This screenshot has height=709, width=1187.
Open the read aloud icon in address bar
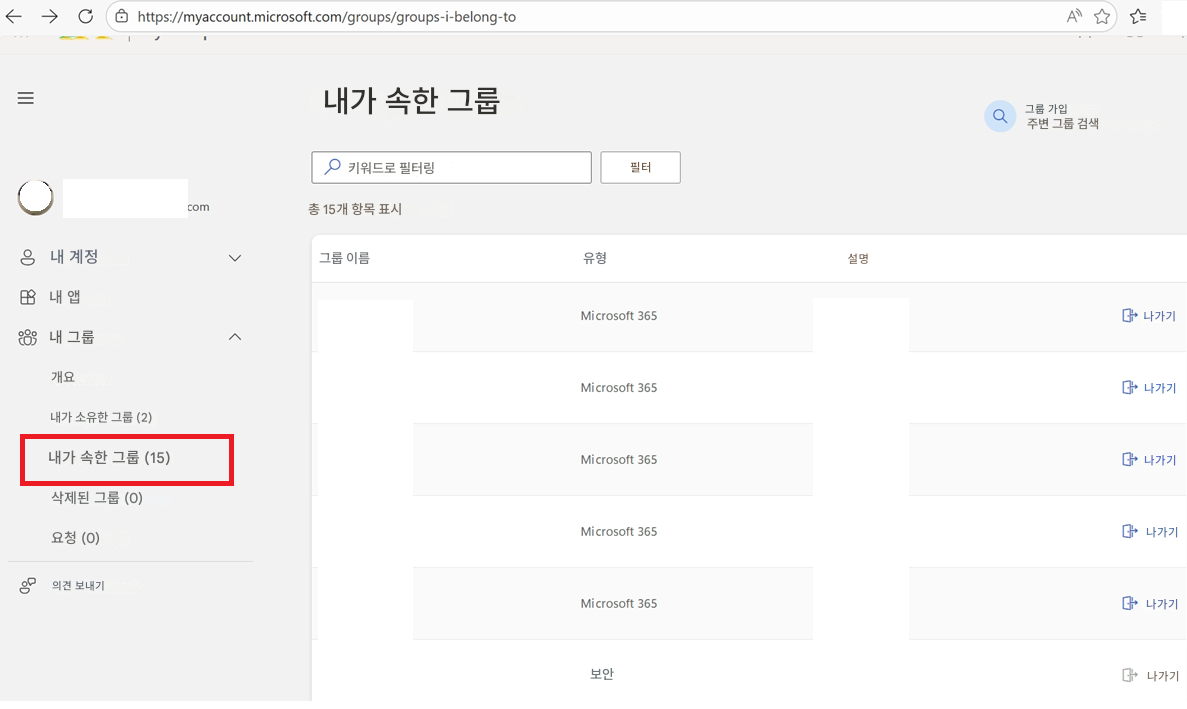click(x=1073, y=16)
